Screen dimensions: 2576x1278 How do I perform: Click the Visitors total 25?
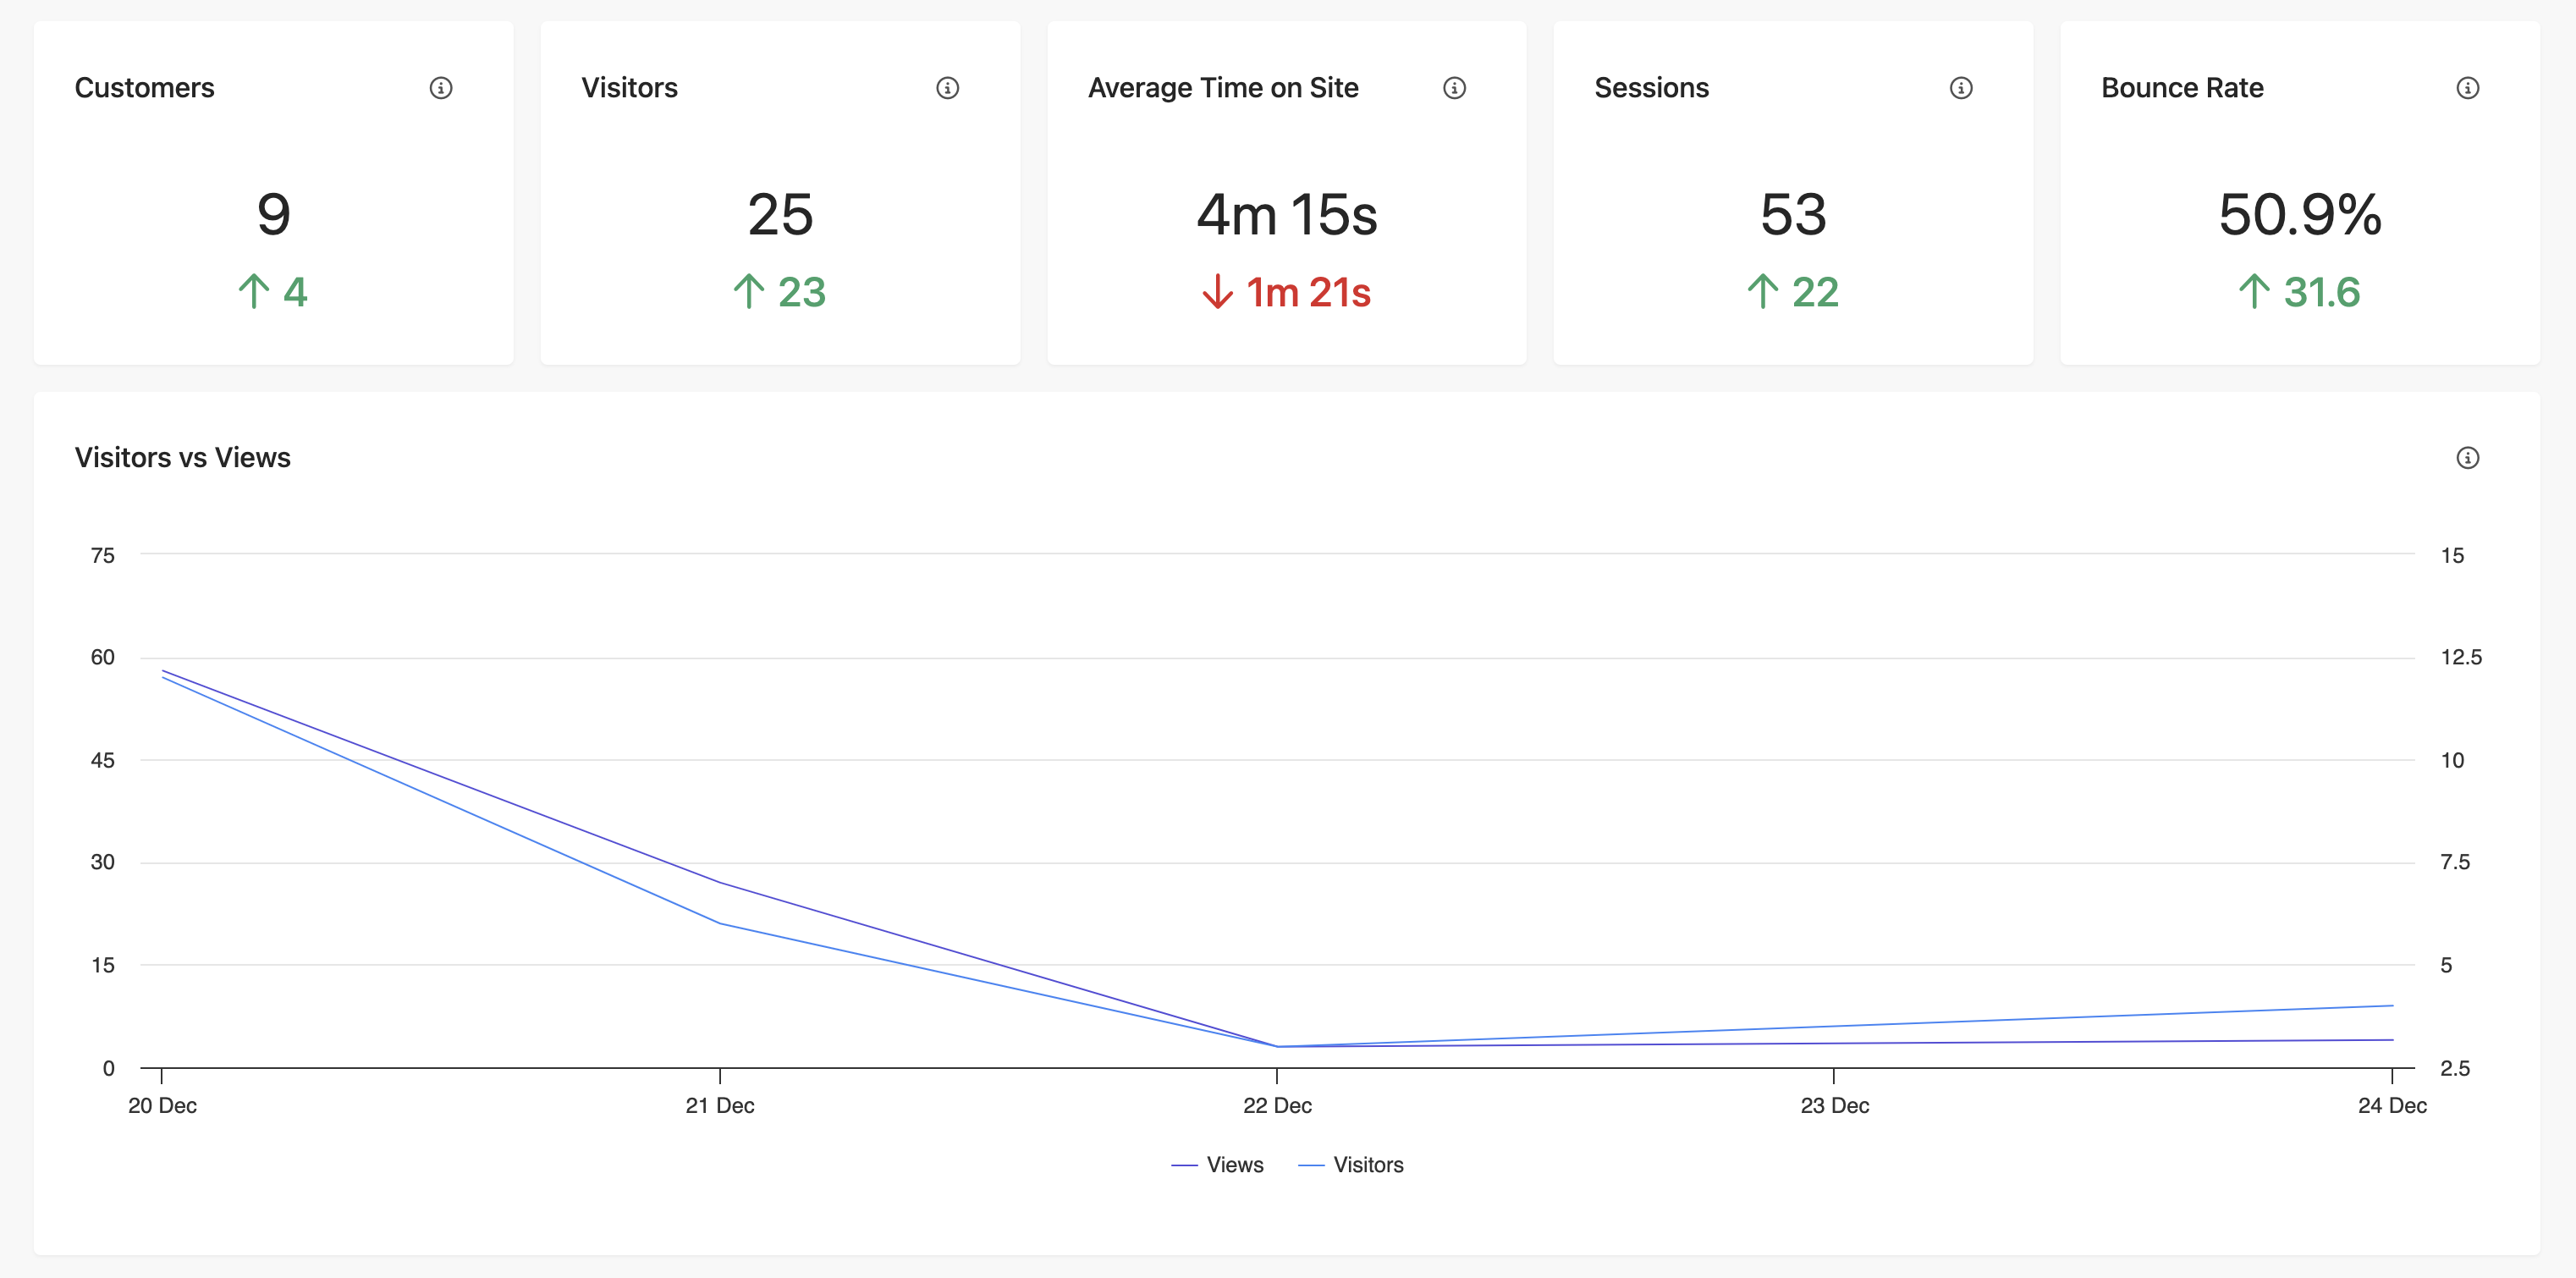pos(780,215)
